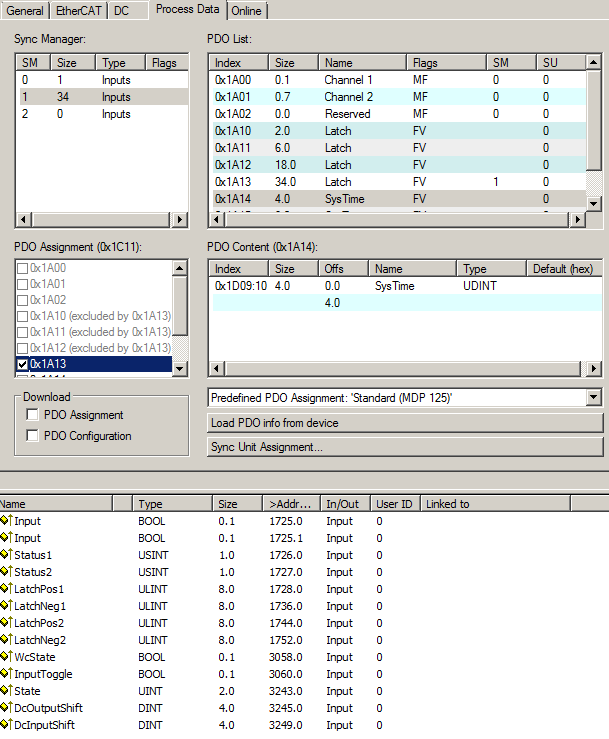This screenshot has width=609, height=739.
Task: Click PDO Content scroll left arrow
Action: 216,368
